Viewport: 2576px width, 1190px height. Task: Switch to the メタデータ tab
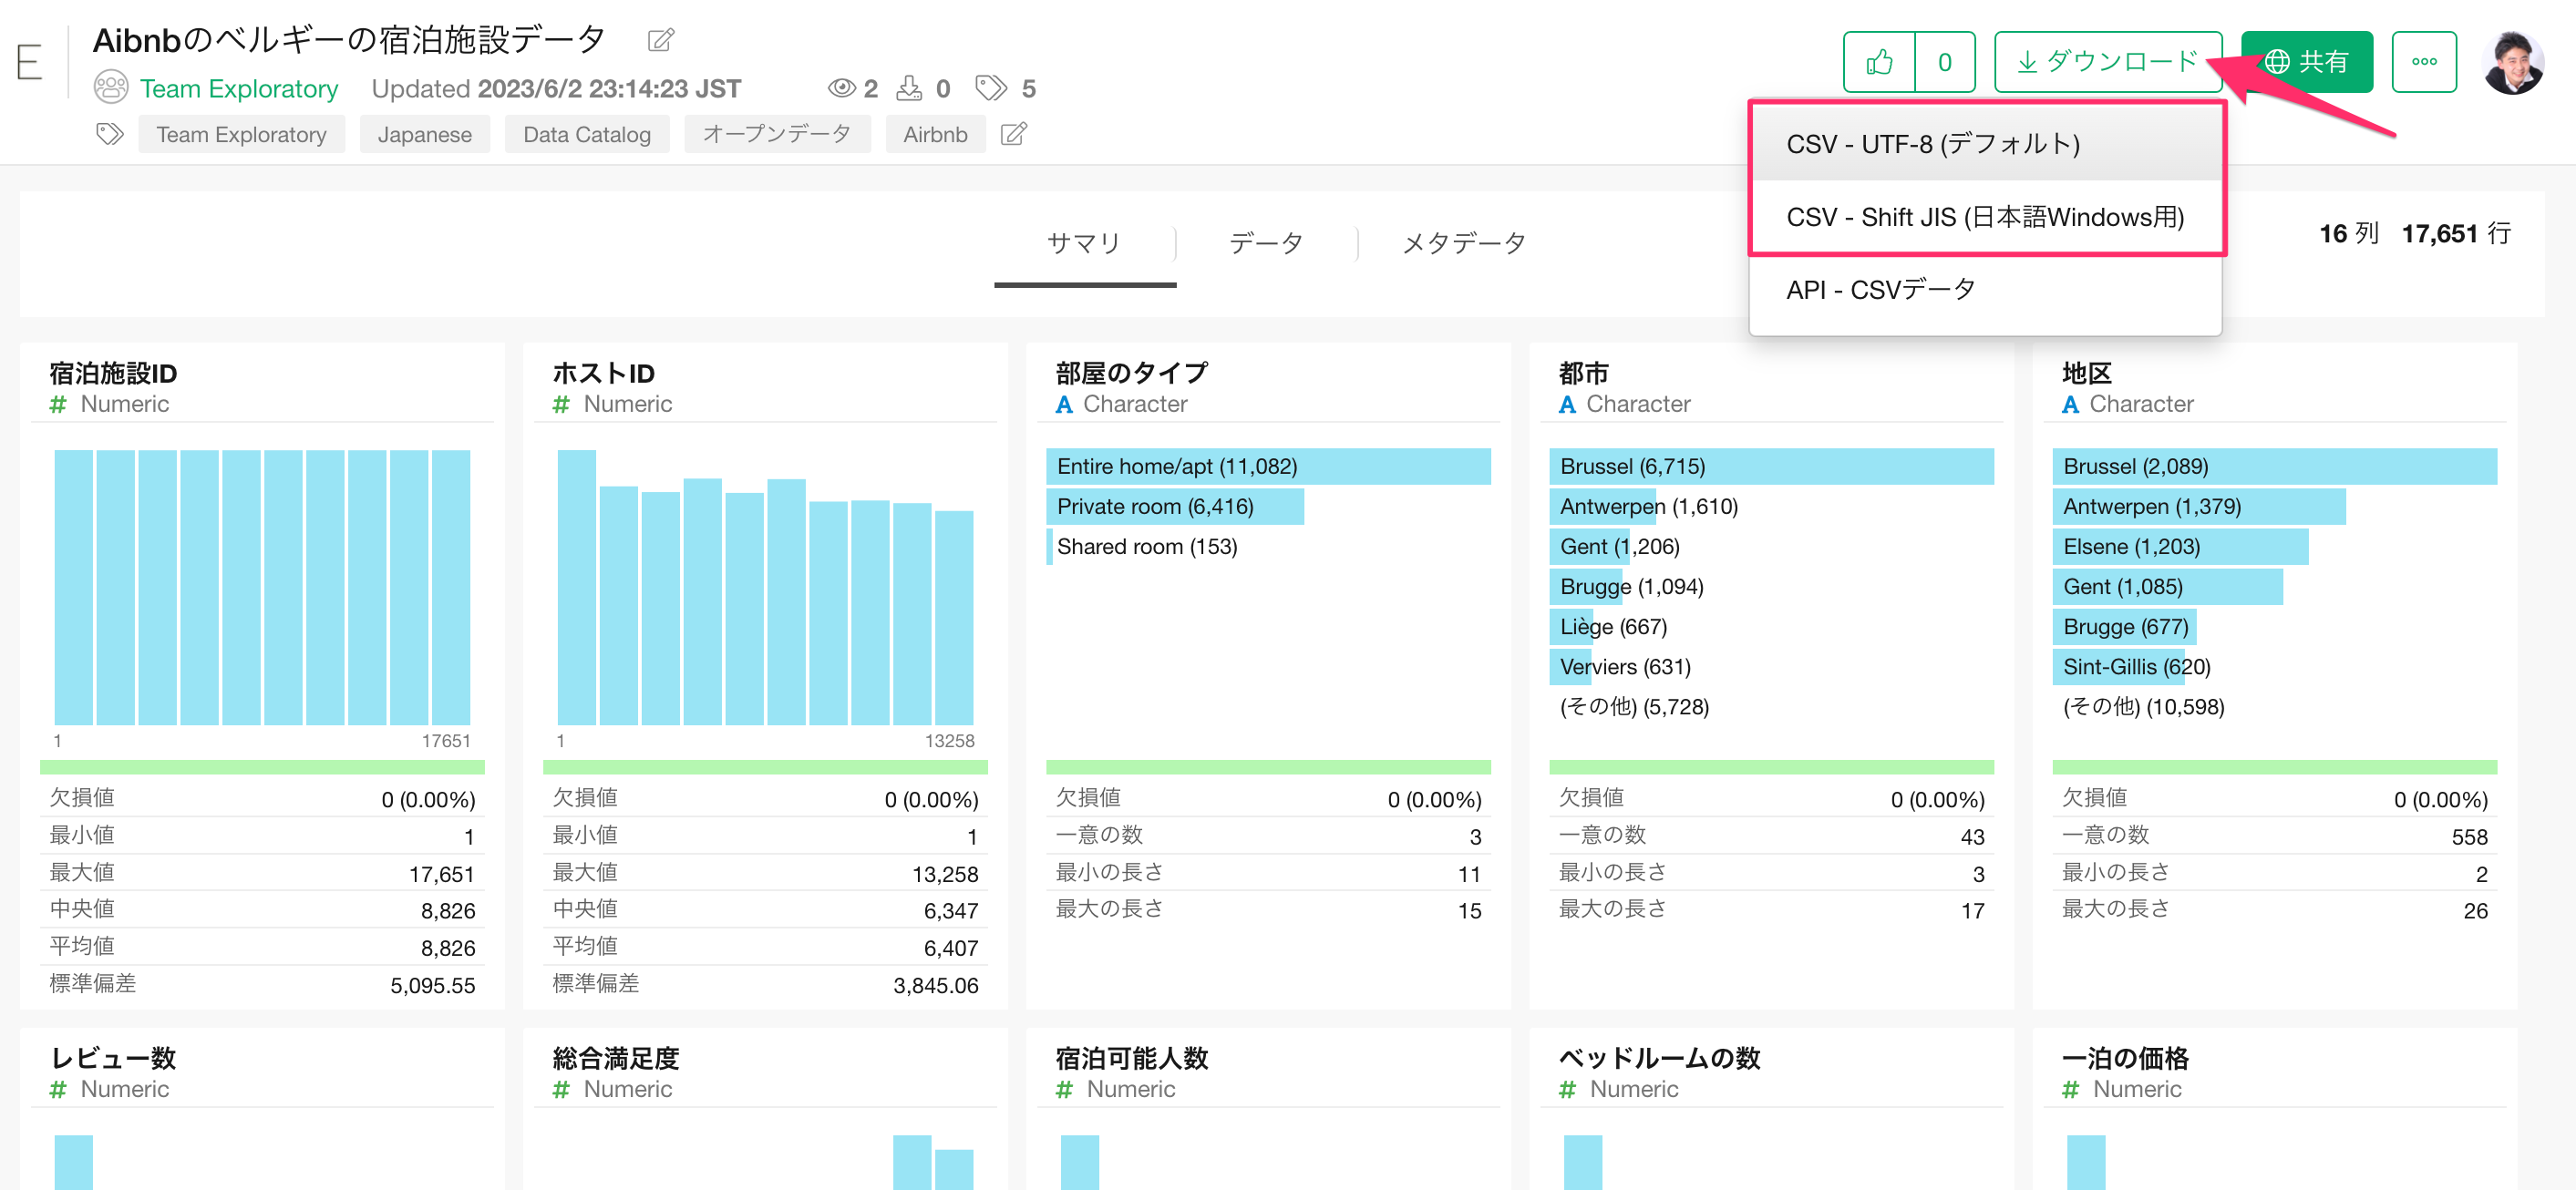click(1463, 243)
